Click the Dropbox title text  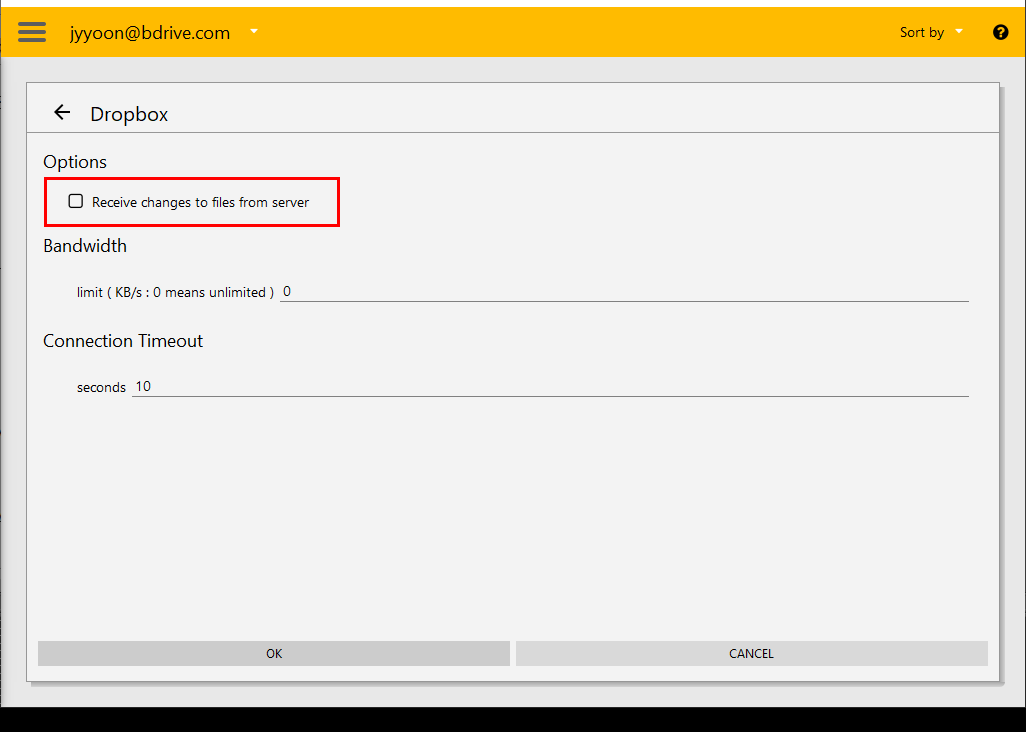pyautogui.click(x=129, y=114)
